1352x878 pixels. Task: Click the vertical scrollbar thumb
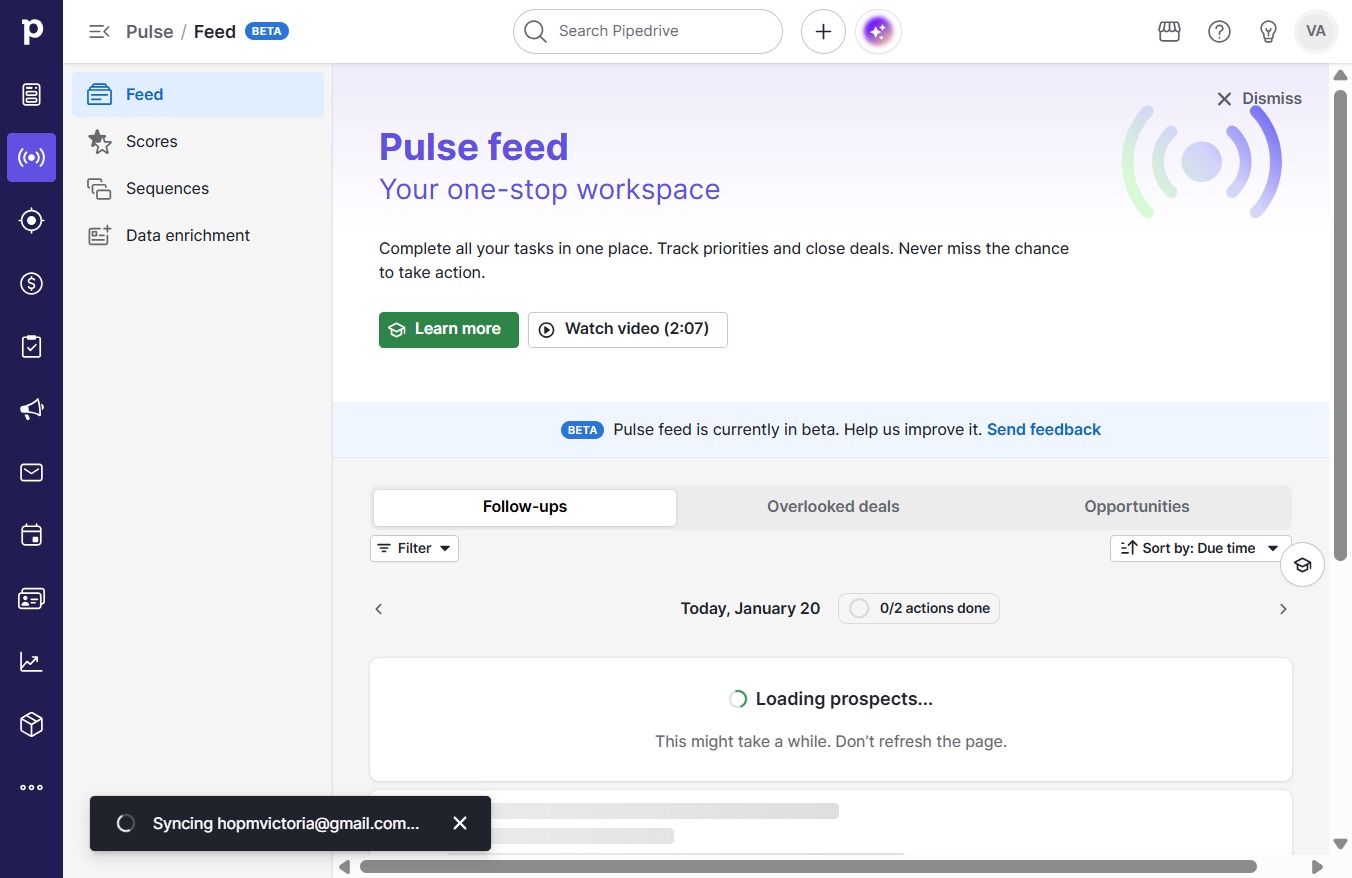pos(1341,325)
